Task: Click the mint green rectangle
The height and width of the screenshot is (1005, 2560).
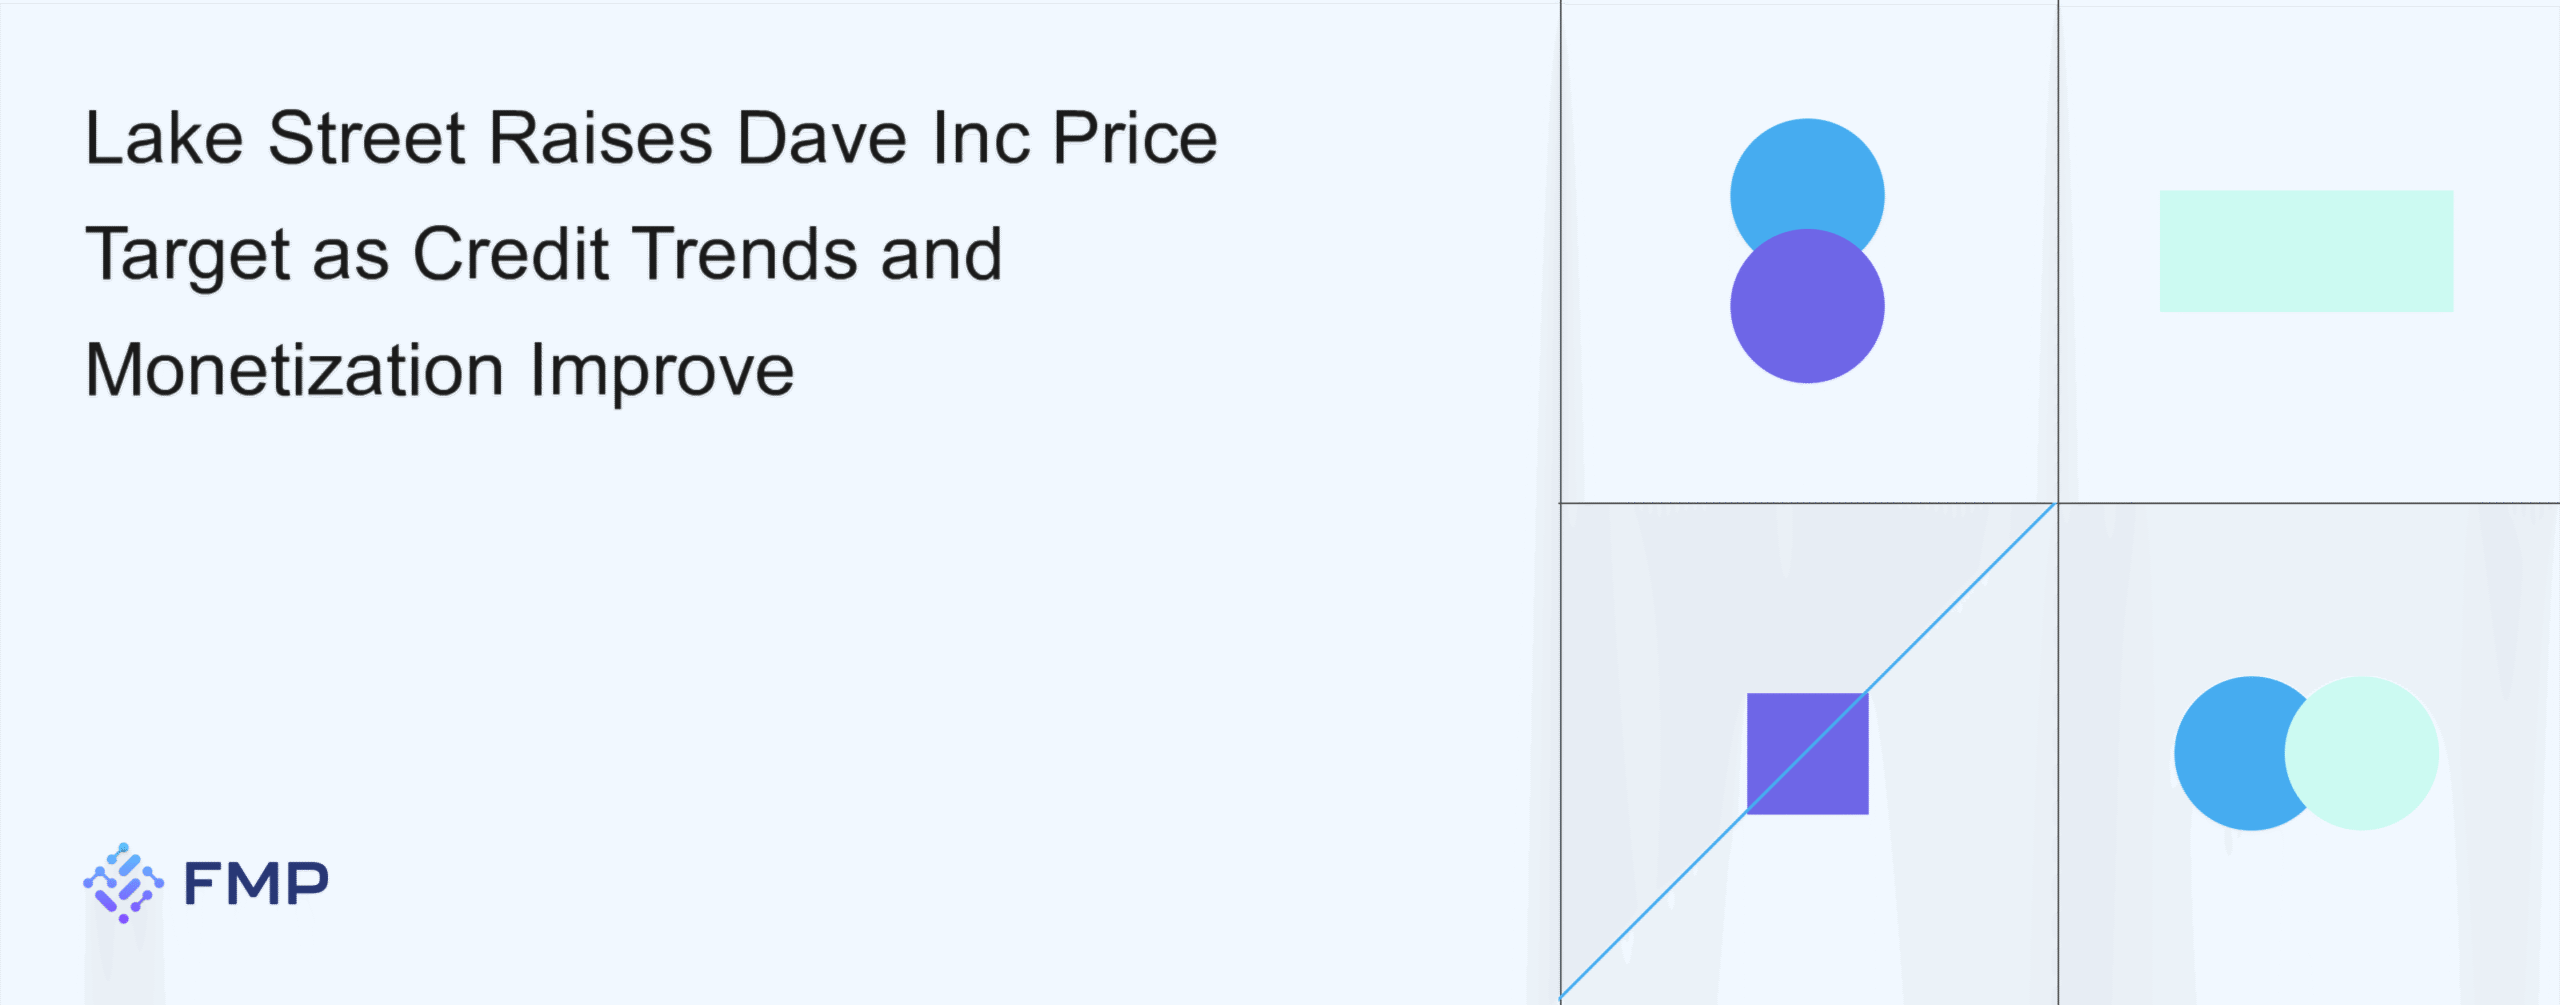Action: [2306, 251]
